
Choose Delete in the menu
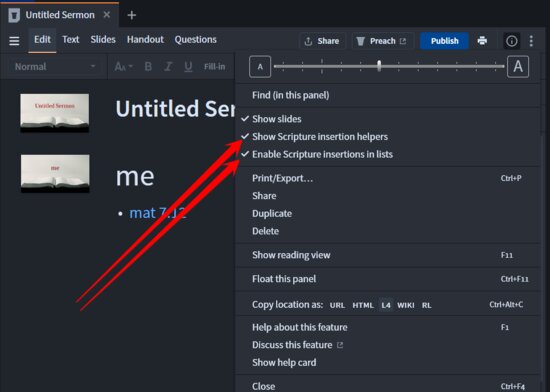[388, 231]
